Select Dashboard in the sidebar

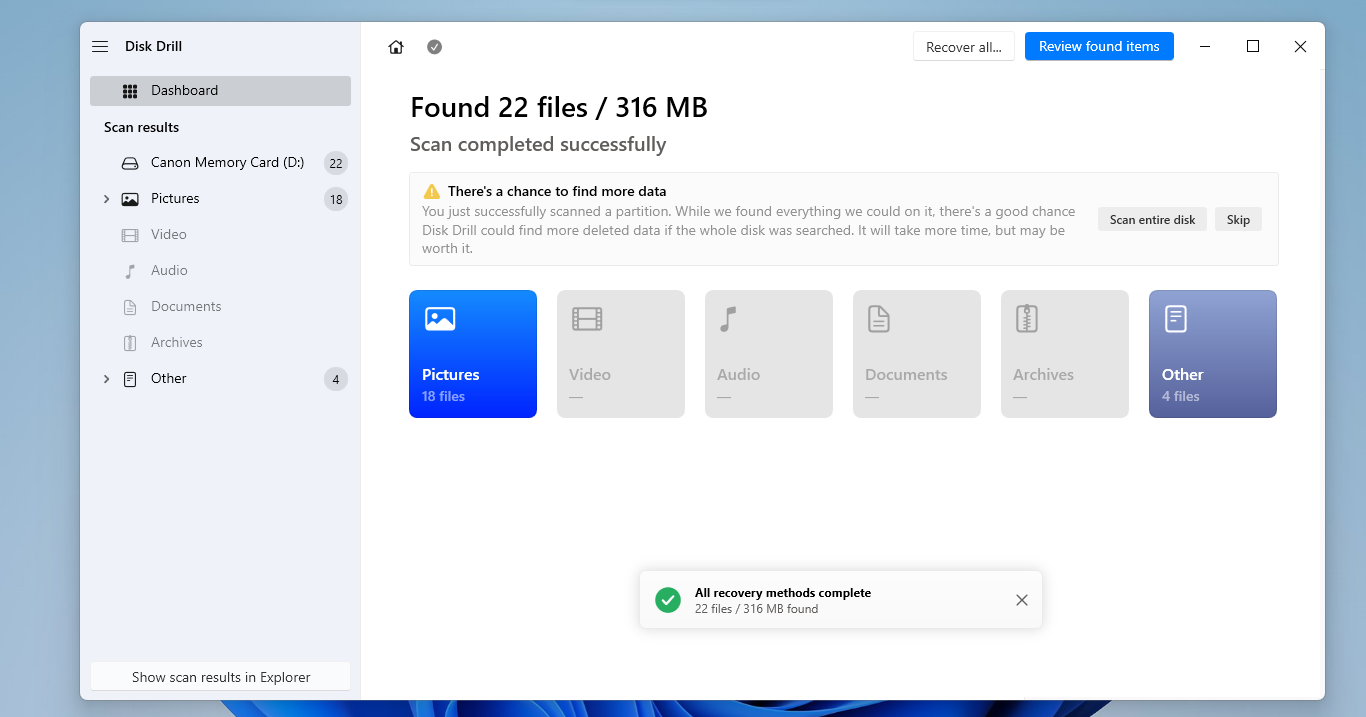(220, 91)
